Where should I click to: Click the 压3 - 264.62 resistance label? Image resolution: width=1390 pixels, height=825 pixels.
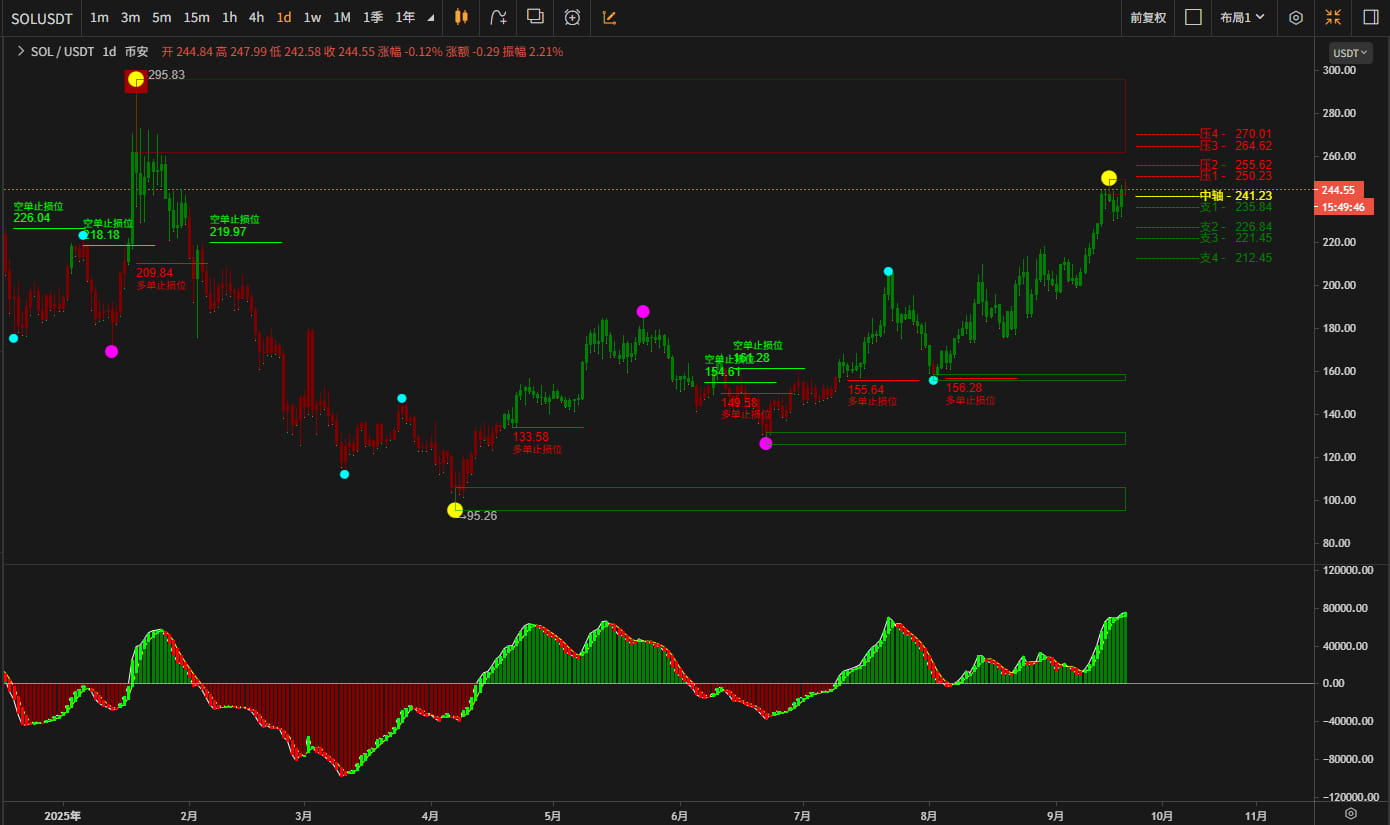[1236, 146]
